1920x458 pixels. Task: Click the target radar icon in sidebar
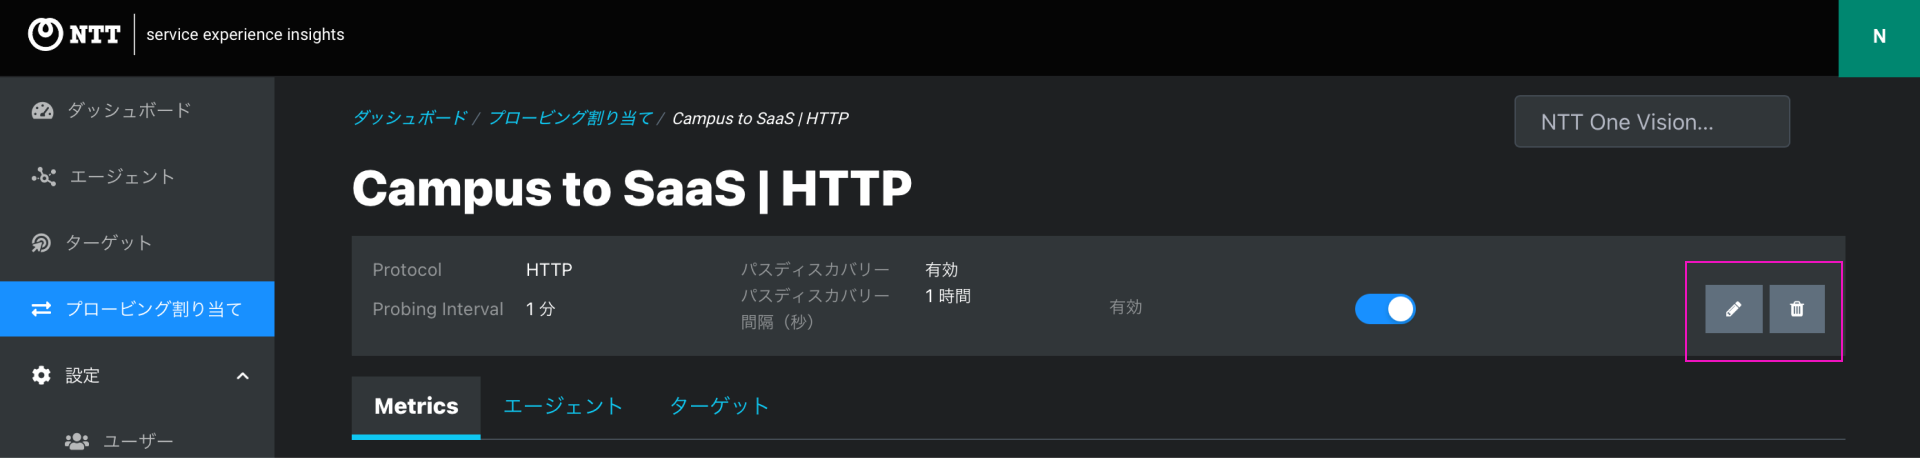tap(41, 243)
